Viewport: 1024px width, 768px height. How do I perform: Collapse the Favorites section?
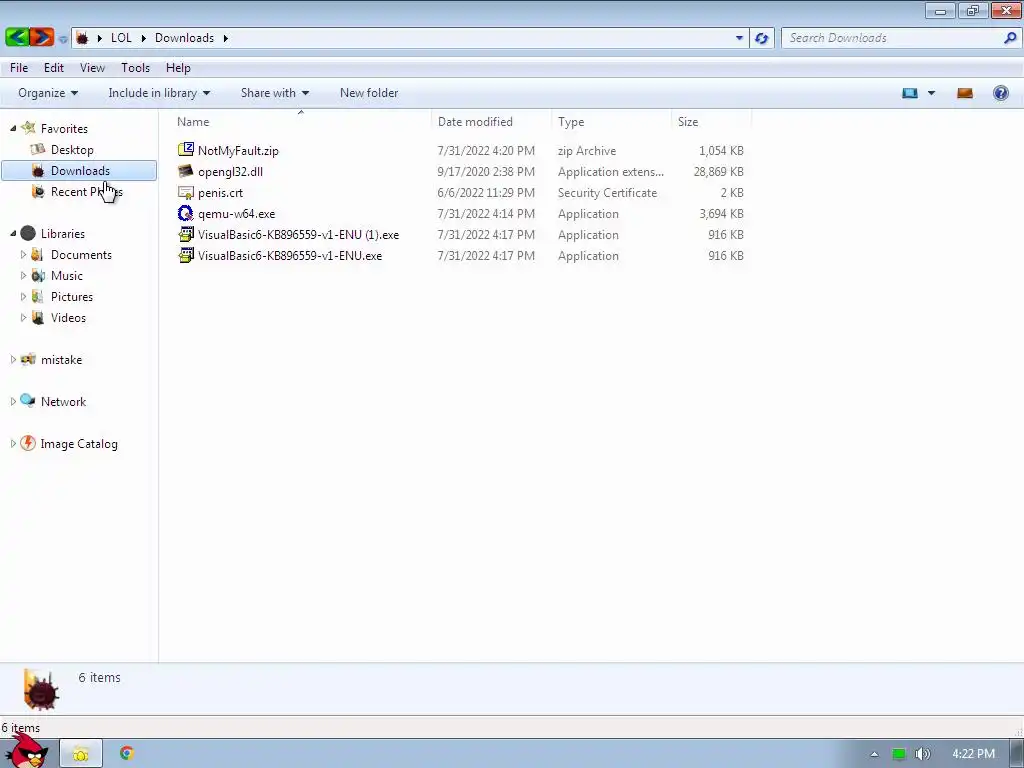coord(13,129)
